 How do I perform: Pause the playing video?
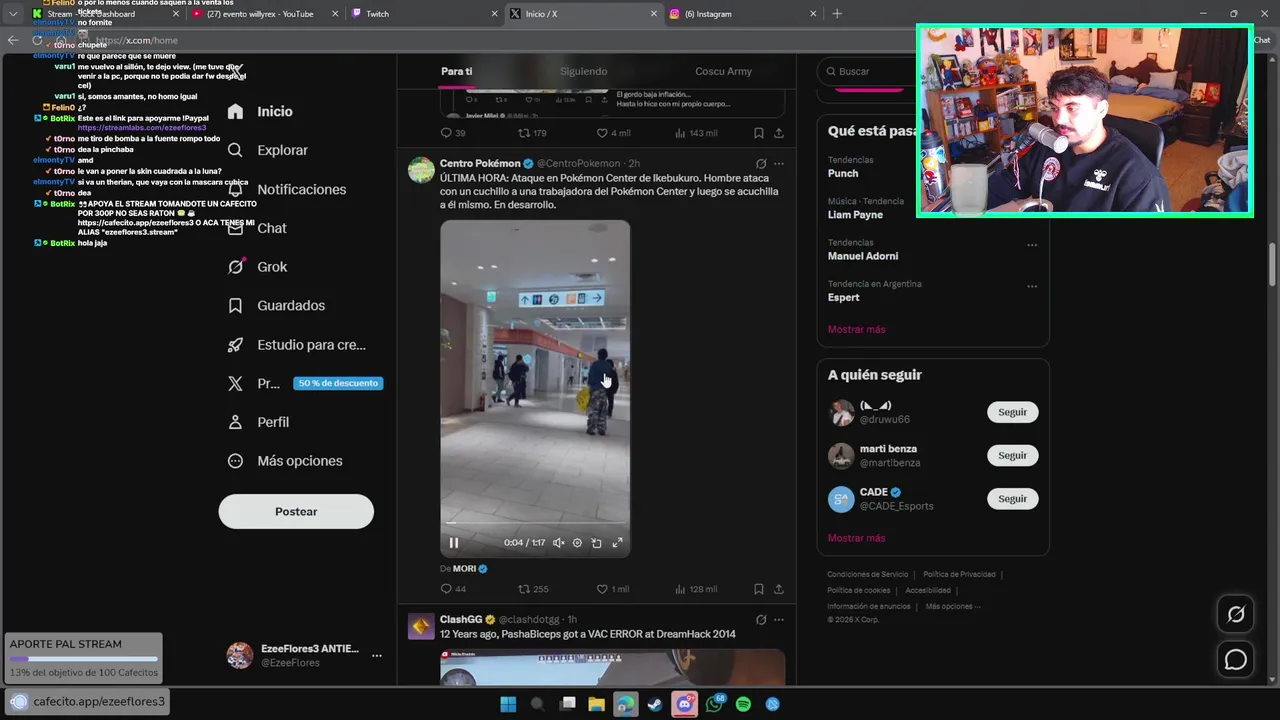point(453,543)
